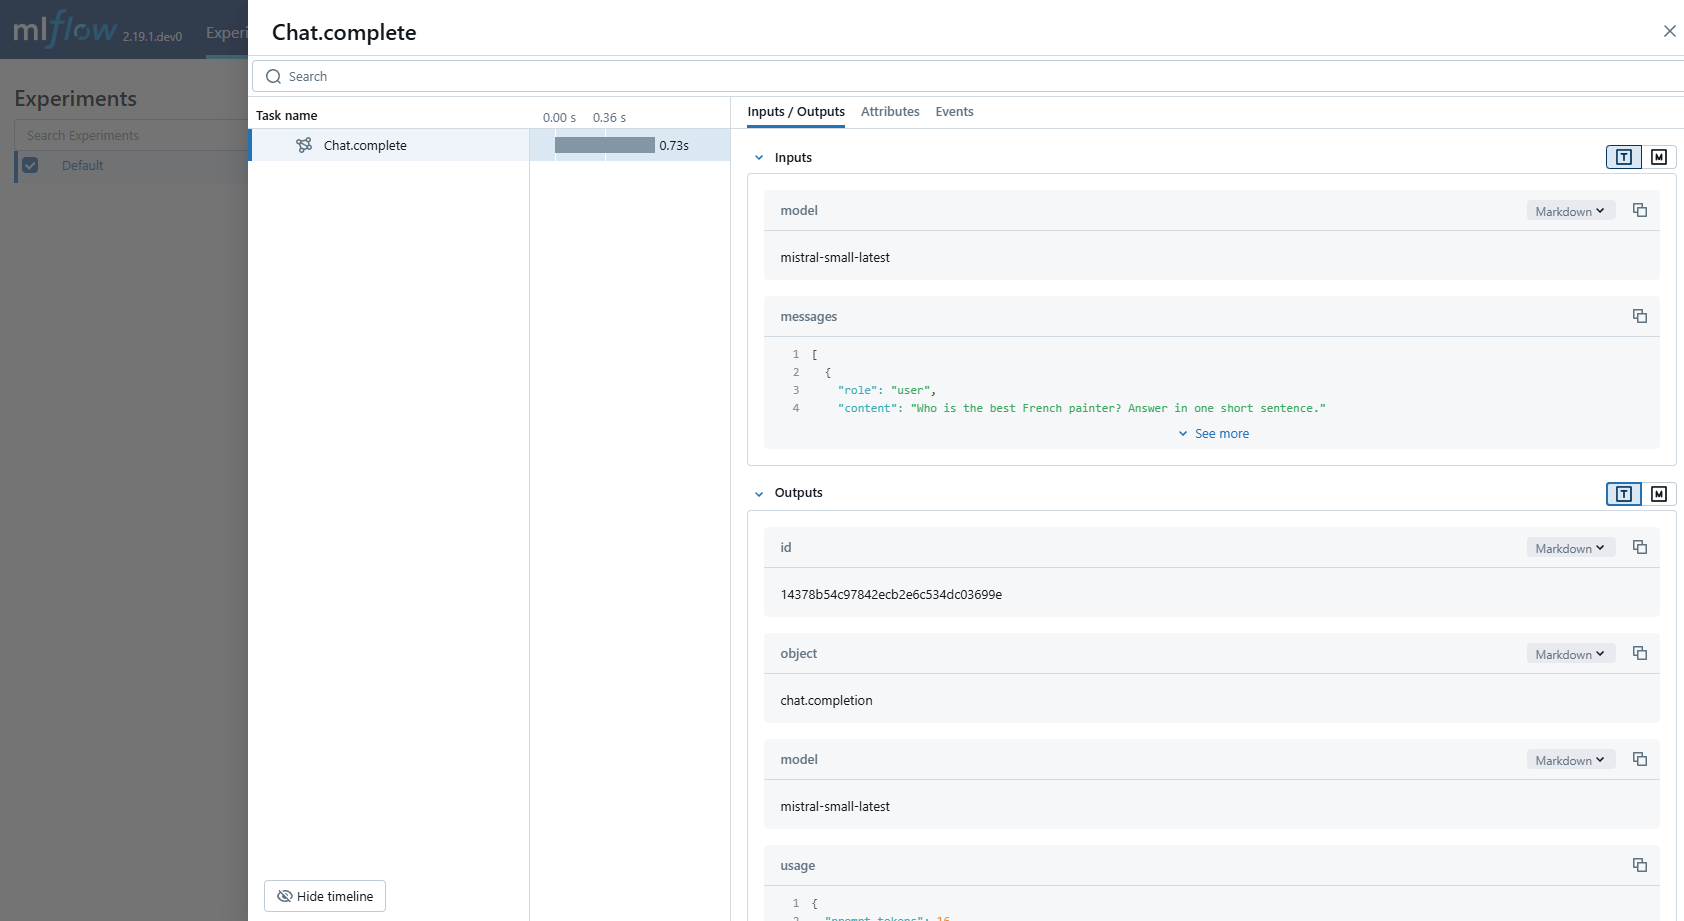Close the Chat.complete trace panel

[1669, 31]
